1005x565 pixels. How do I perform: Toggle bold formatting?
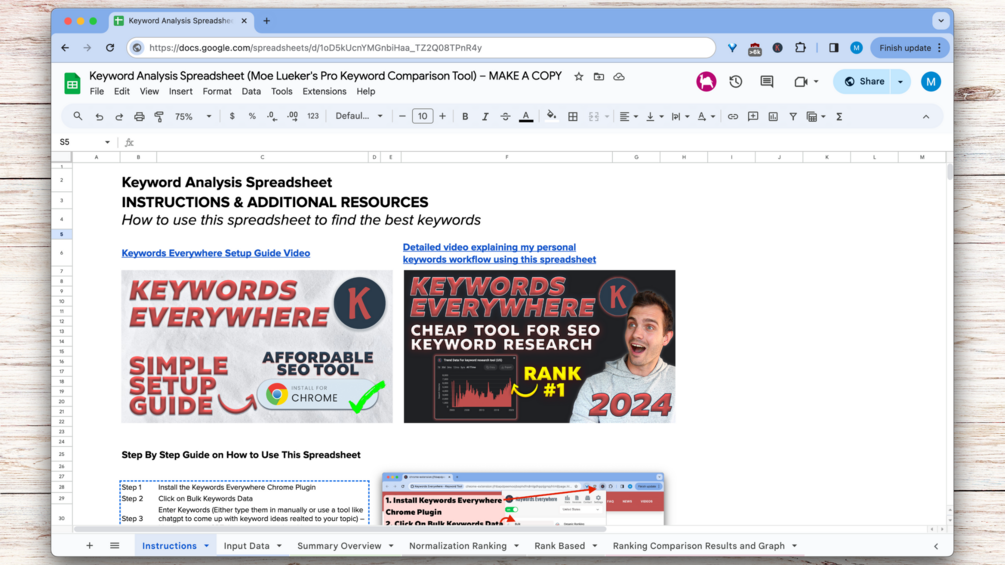(x=465, y=117)
